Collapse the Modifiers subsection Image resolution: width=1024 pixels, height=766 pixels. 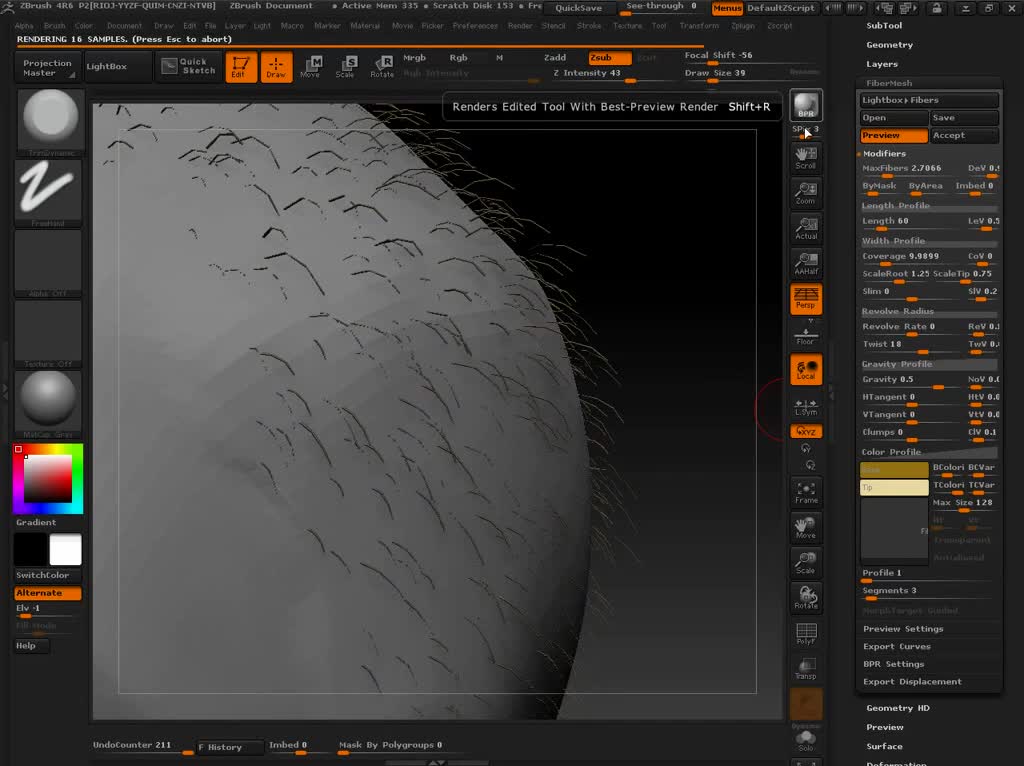click(884, 153)
